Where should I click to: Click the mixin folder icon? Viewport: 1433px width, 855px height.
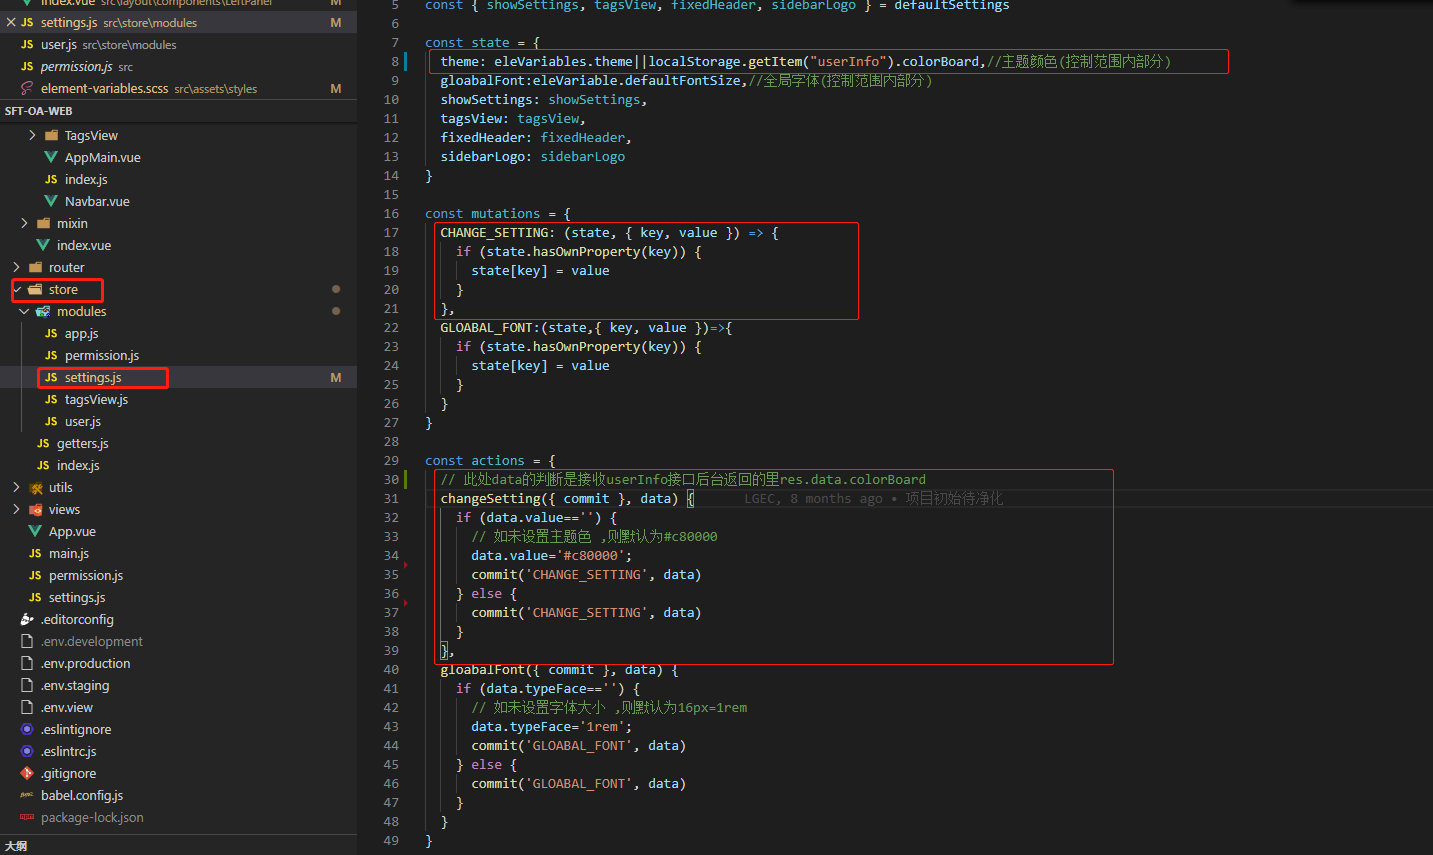pyautogui.click(x=43, y=223)
